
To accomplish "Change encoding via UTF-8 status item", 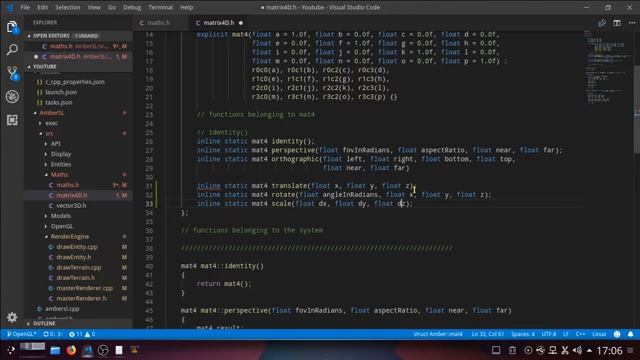I will (549, 334).
